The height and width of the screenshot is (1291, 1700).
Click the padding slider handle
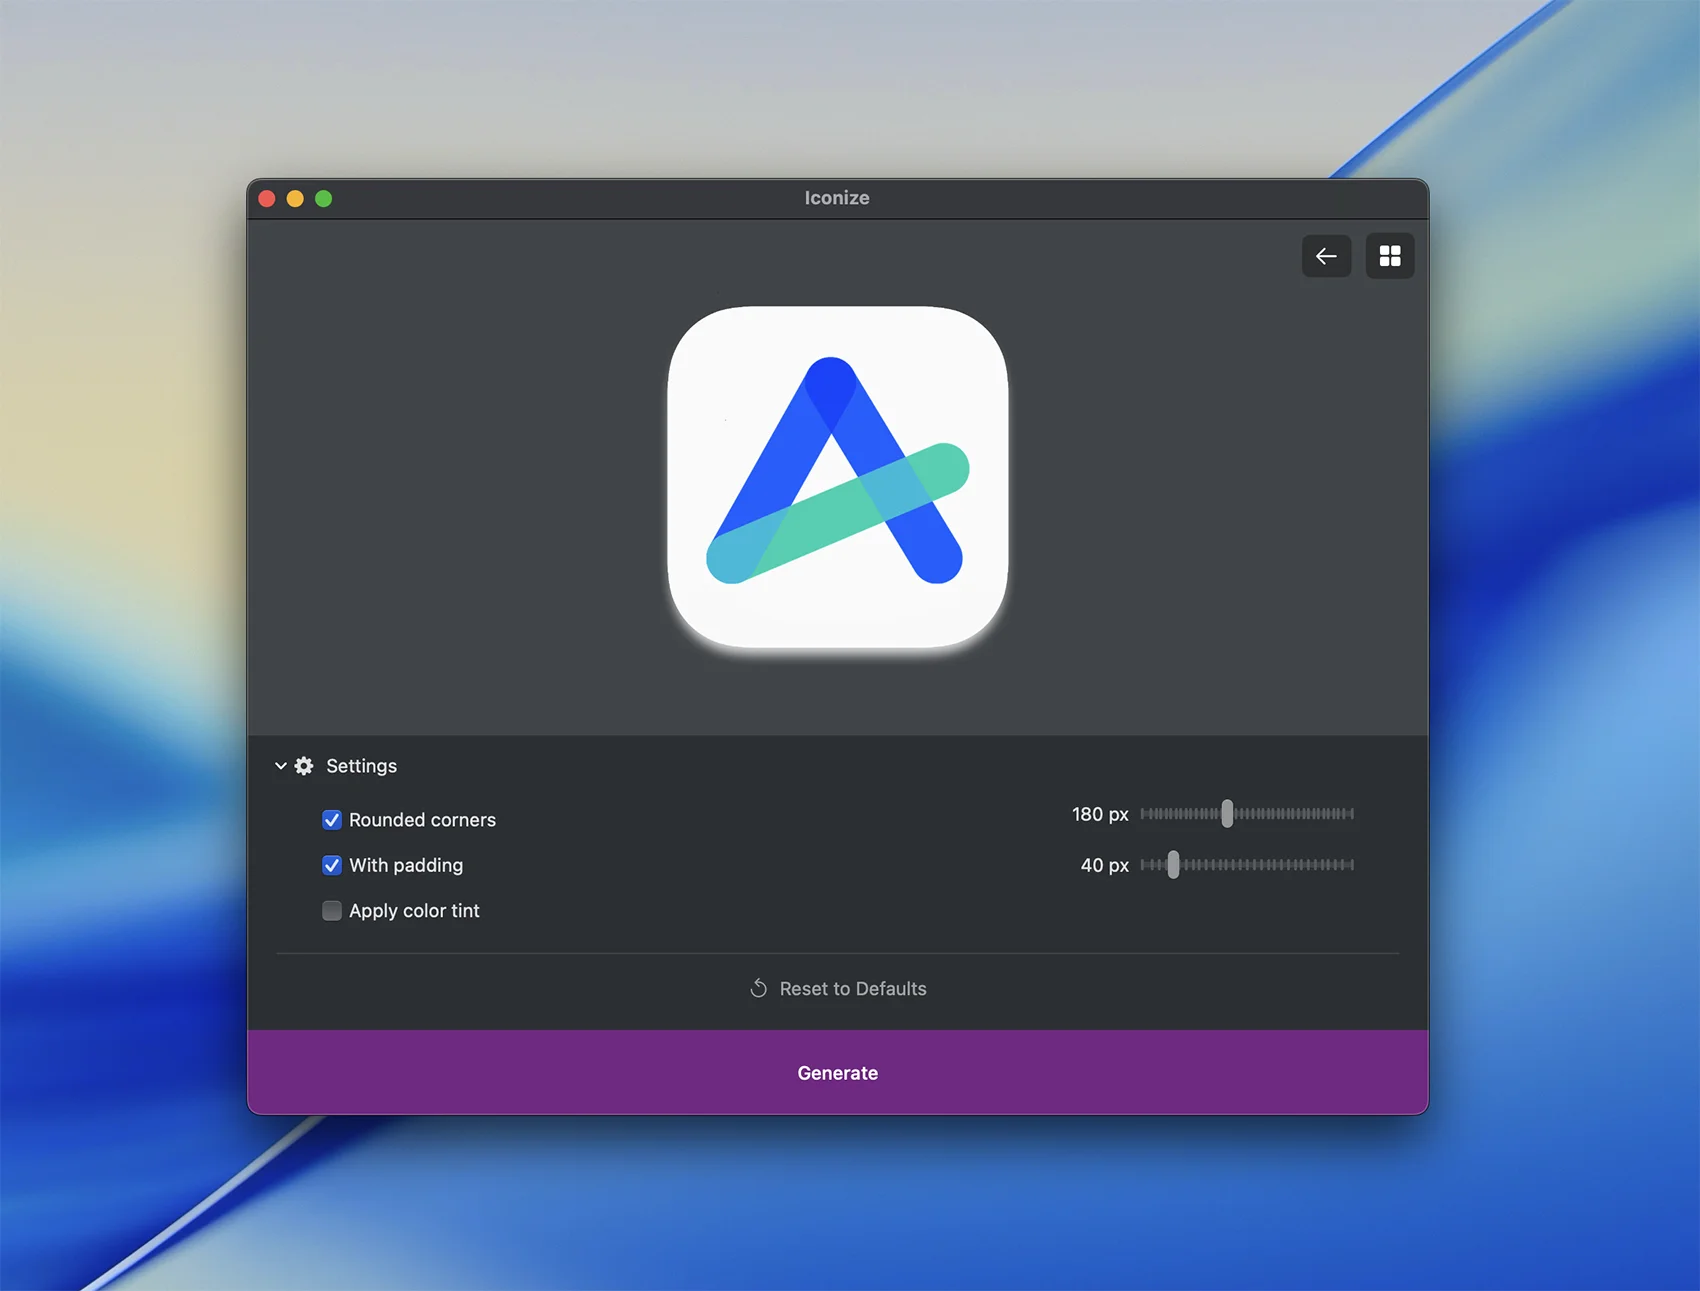(1173, 865)
